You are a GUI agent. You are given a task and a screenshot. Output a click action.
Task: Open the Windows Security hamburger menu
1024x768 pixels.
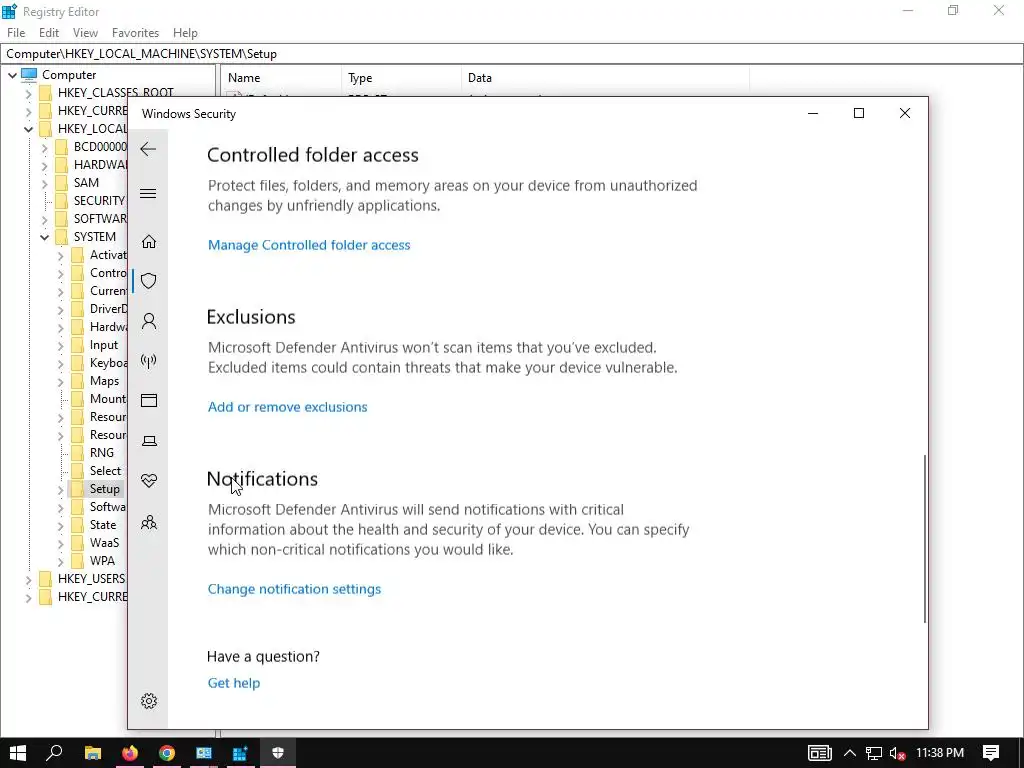(x=148, y=193)
